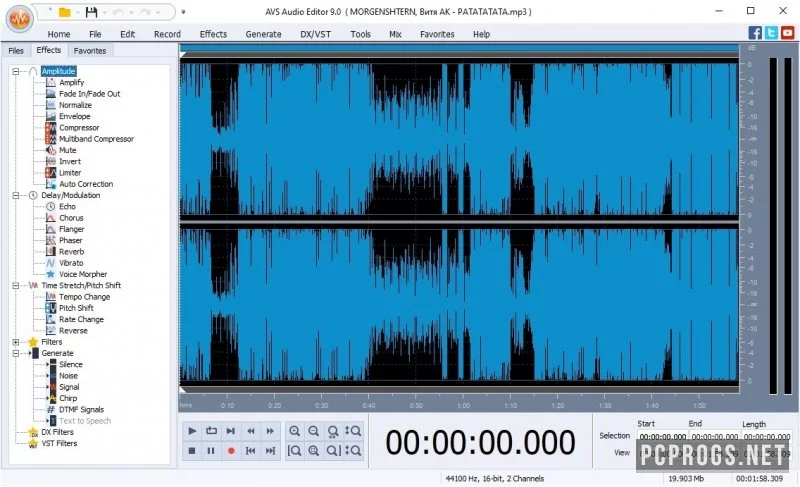Image resolution: width=800 pixels, height=487 pixels.
Task: Switch to the Favorites panel tab
Action: click(90, 50)
